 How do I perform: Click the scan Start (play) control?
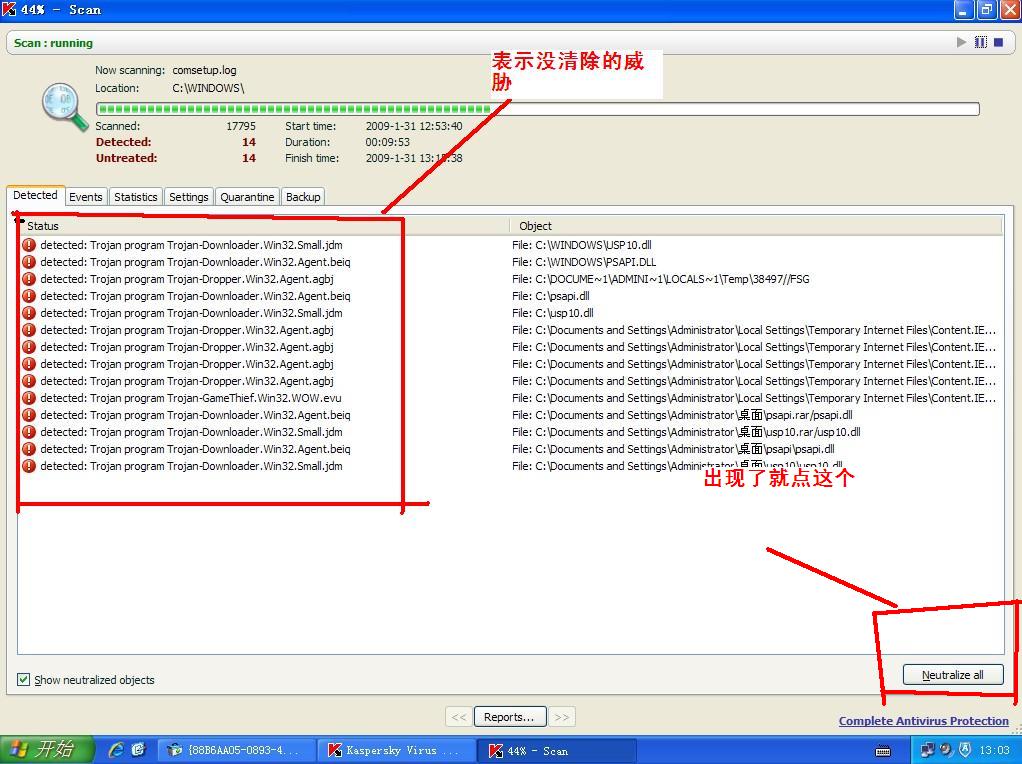pos(961,42)
